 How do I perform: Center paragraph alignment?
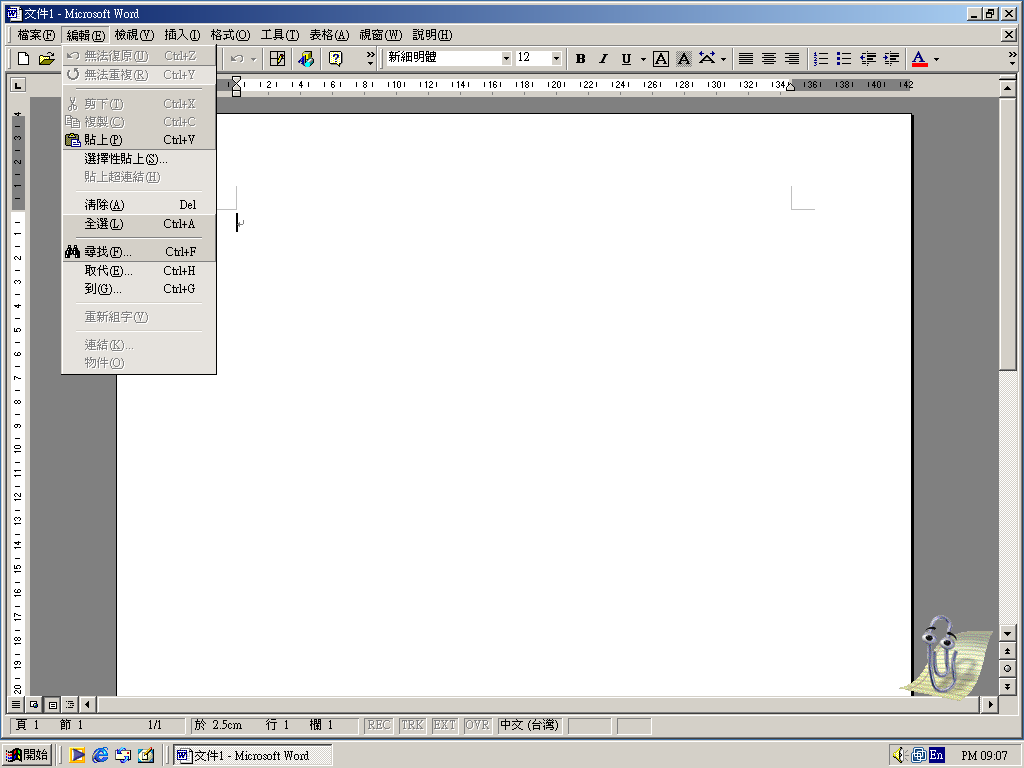[769, 59]
